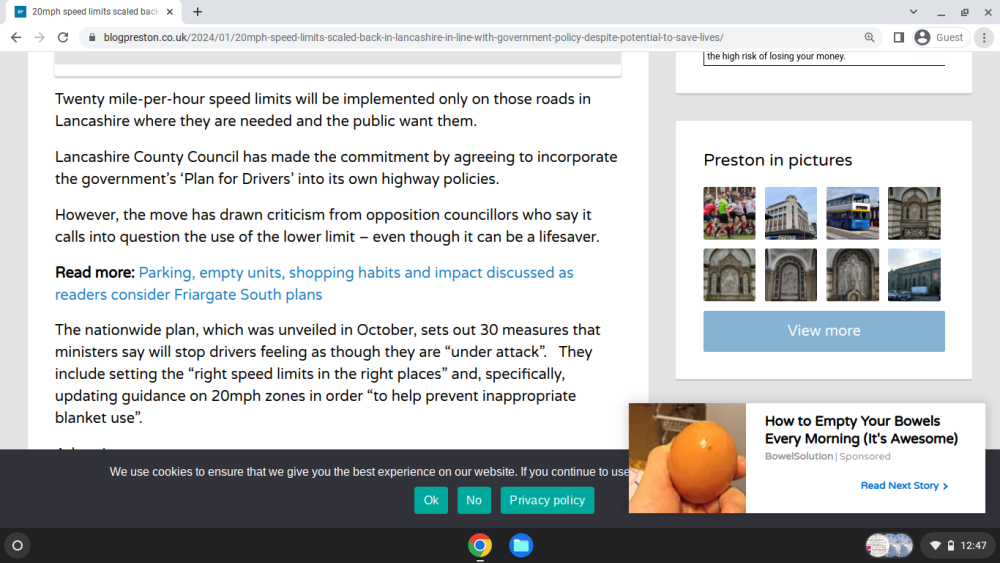Reload the Blog Preston page
The width and height of the screenshot is (1000, 563).
click(63, 38)
